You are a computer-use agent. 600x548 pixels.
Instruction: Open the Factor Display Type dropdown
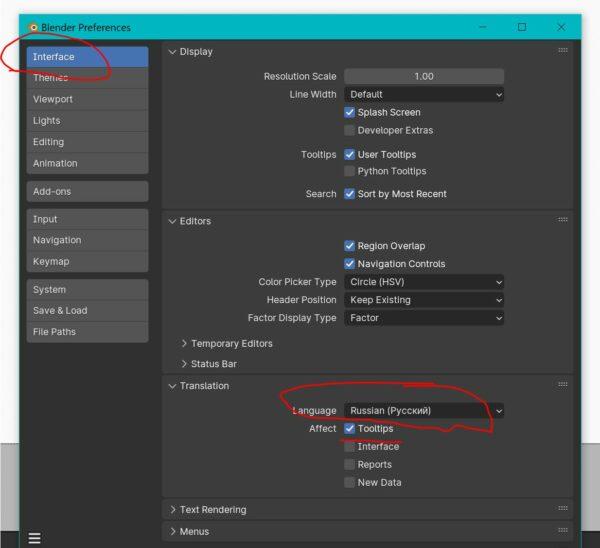424,318
